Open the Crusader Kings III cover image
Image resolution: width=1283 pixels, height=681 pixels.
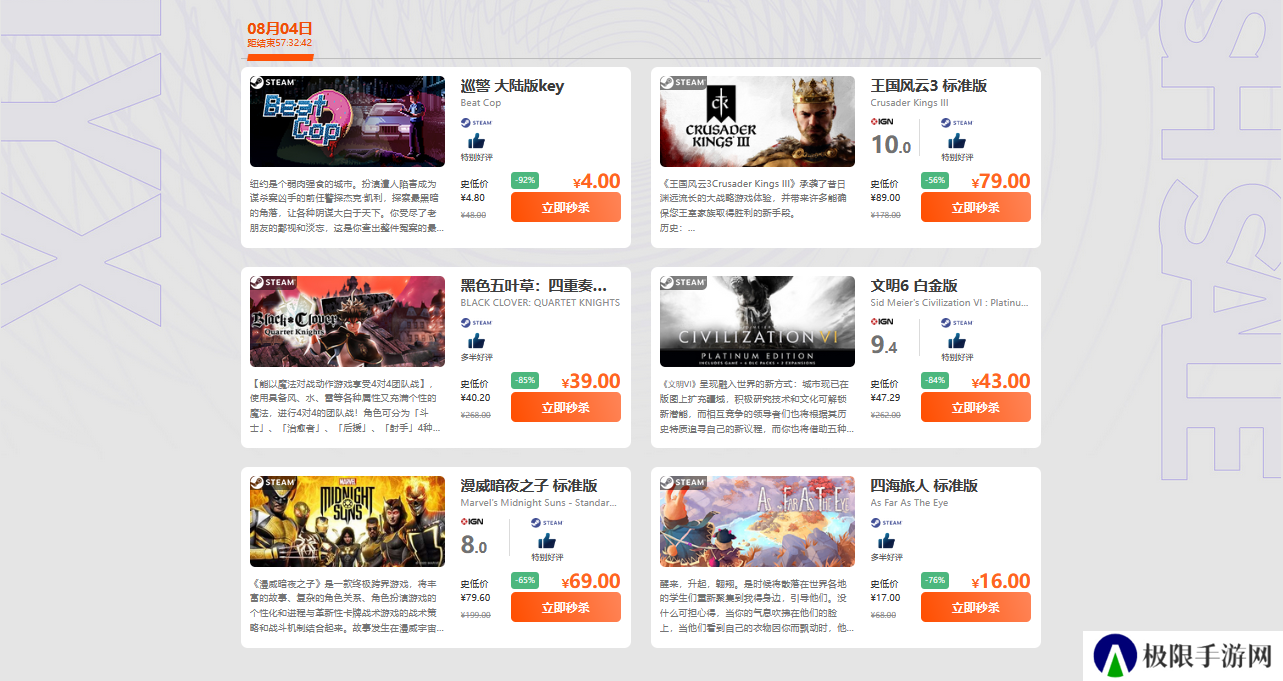pos(757,121)
